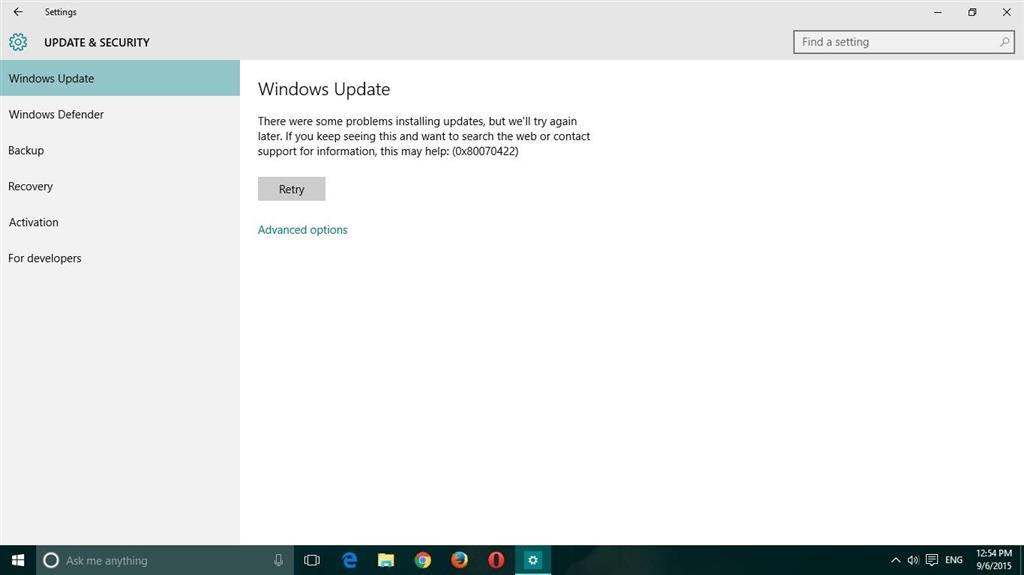
Task: Focus the Find a setting search box
Action: (904, 42)
